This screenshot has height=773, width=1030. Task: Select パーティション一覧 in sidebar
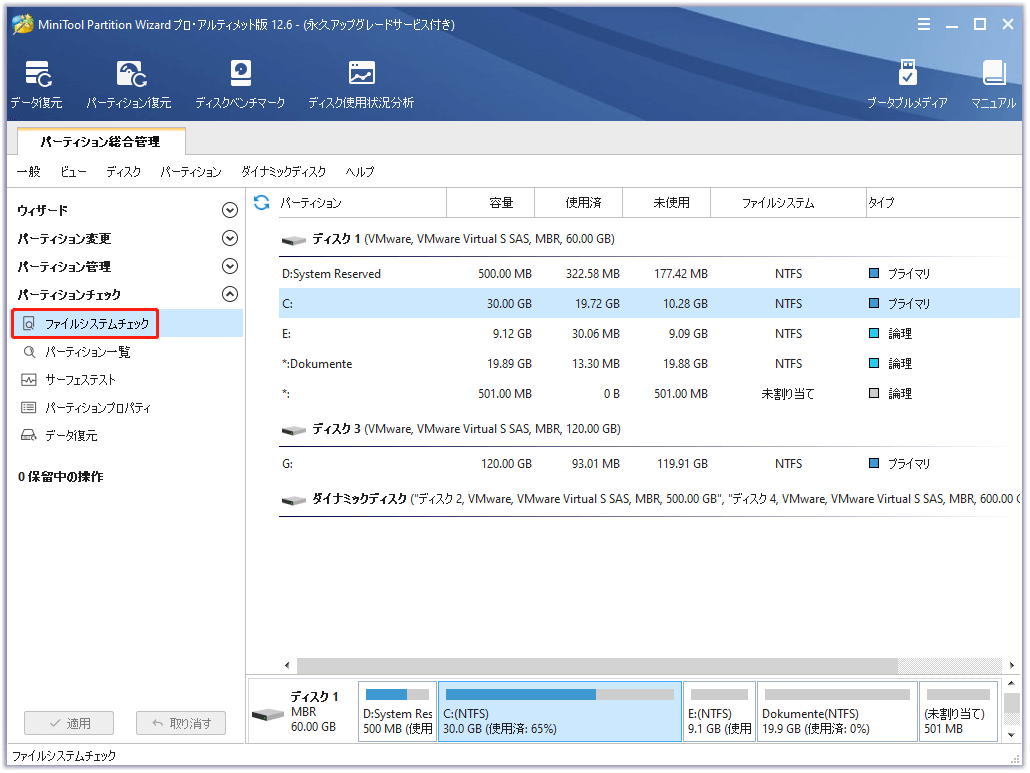[87, 352]
